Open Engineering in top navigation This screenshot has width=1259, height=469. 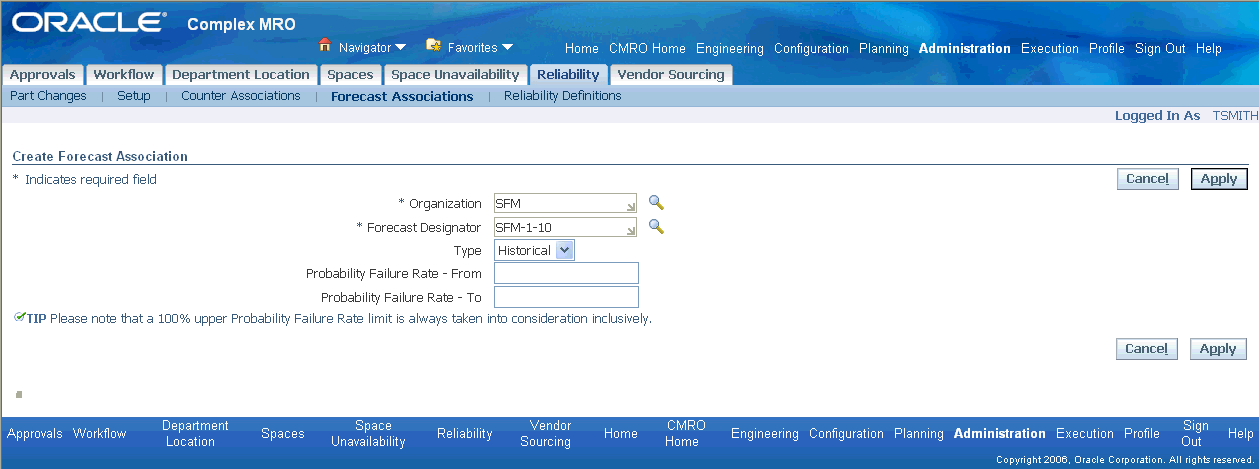click(730, 48)
